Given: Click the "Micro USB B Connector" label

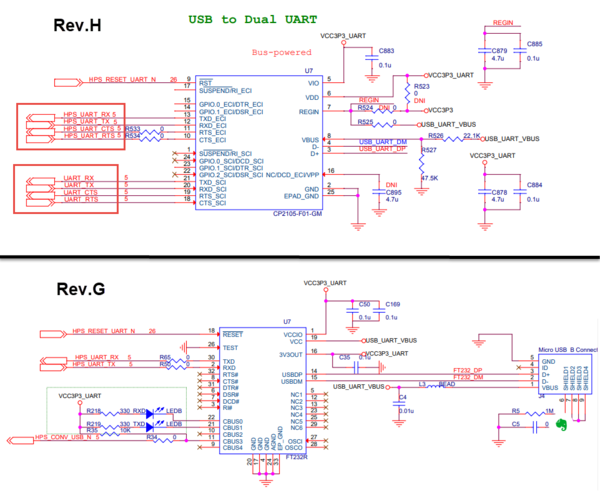Looking at the screenshot, I should coord(568,350).
